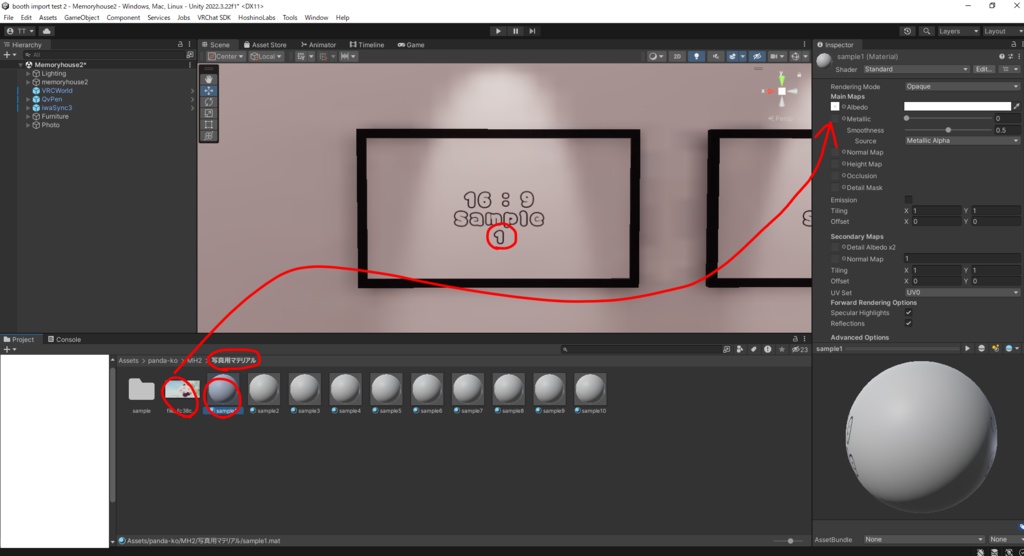Switch to the Game tab
The width and height of the screenshot is (1024, 556).
click(x=411, y=45)
